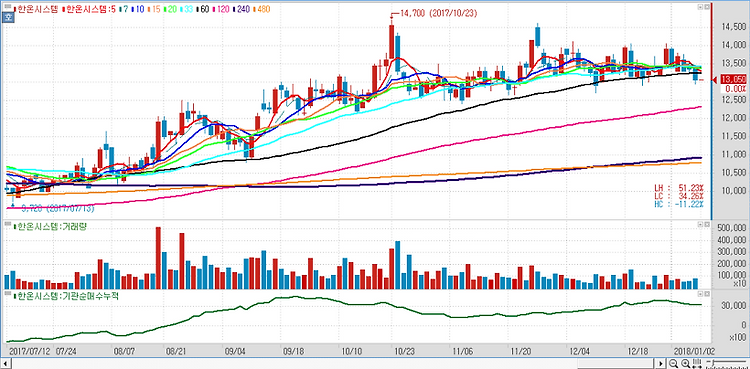Select the first 한온시스템 price legend label
The image size is (750, 369).
36,9
